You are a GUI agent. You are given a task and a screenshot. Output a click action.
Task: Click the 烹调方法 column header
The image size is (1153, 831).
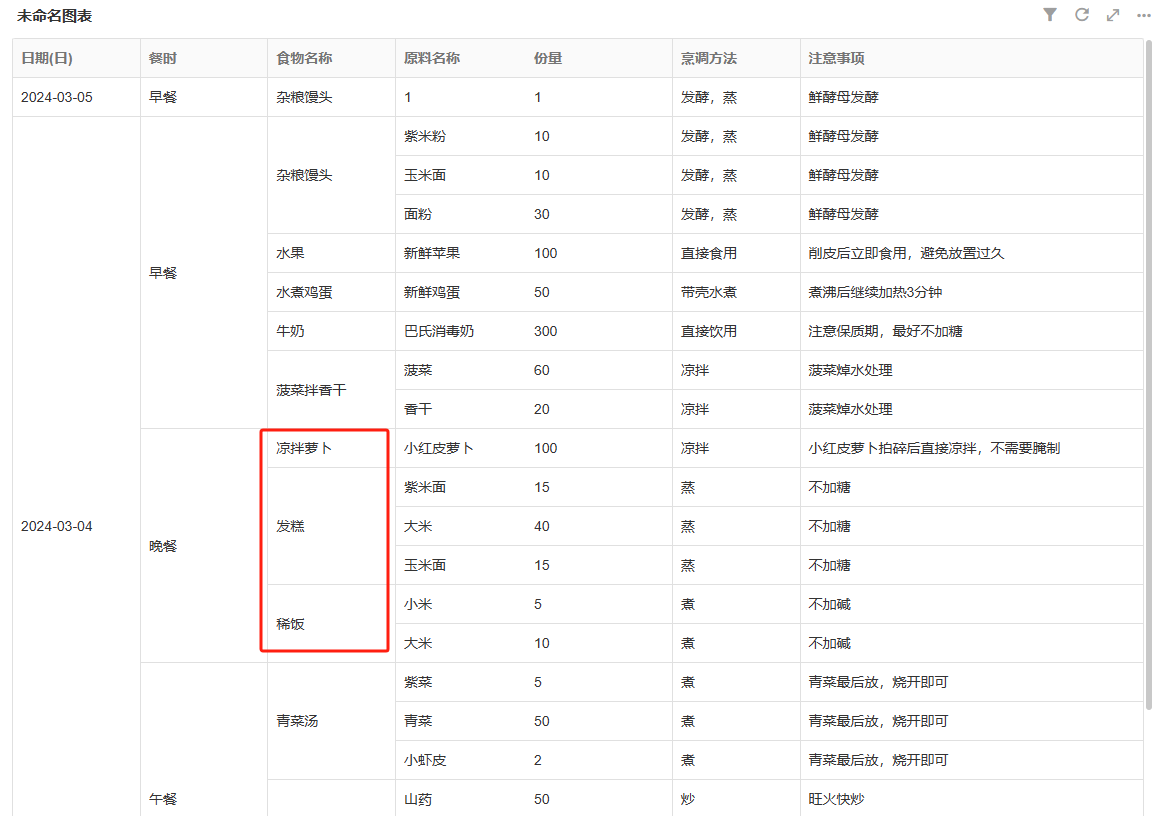[x=709, y=58]
